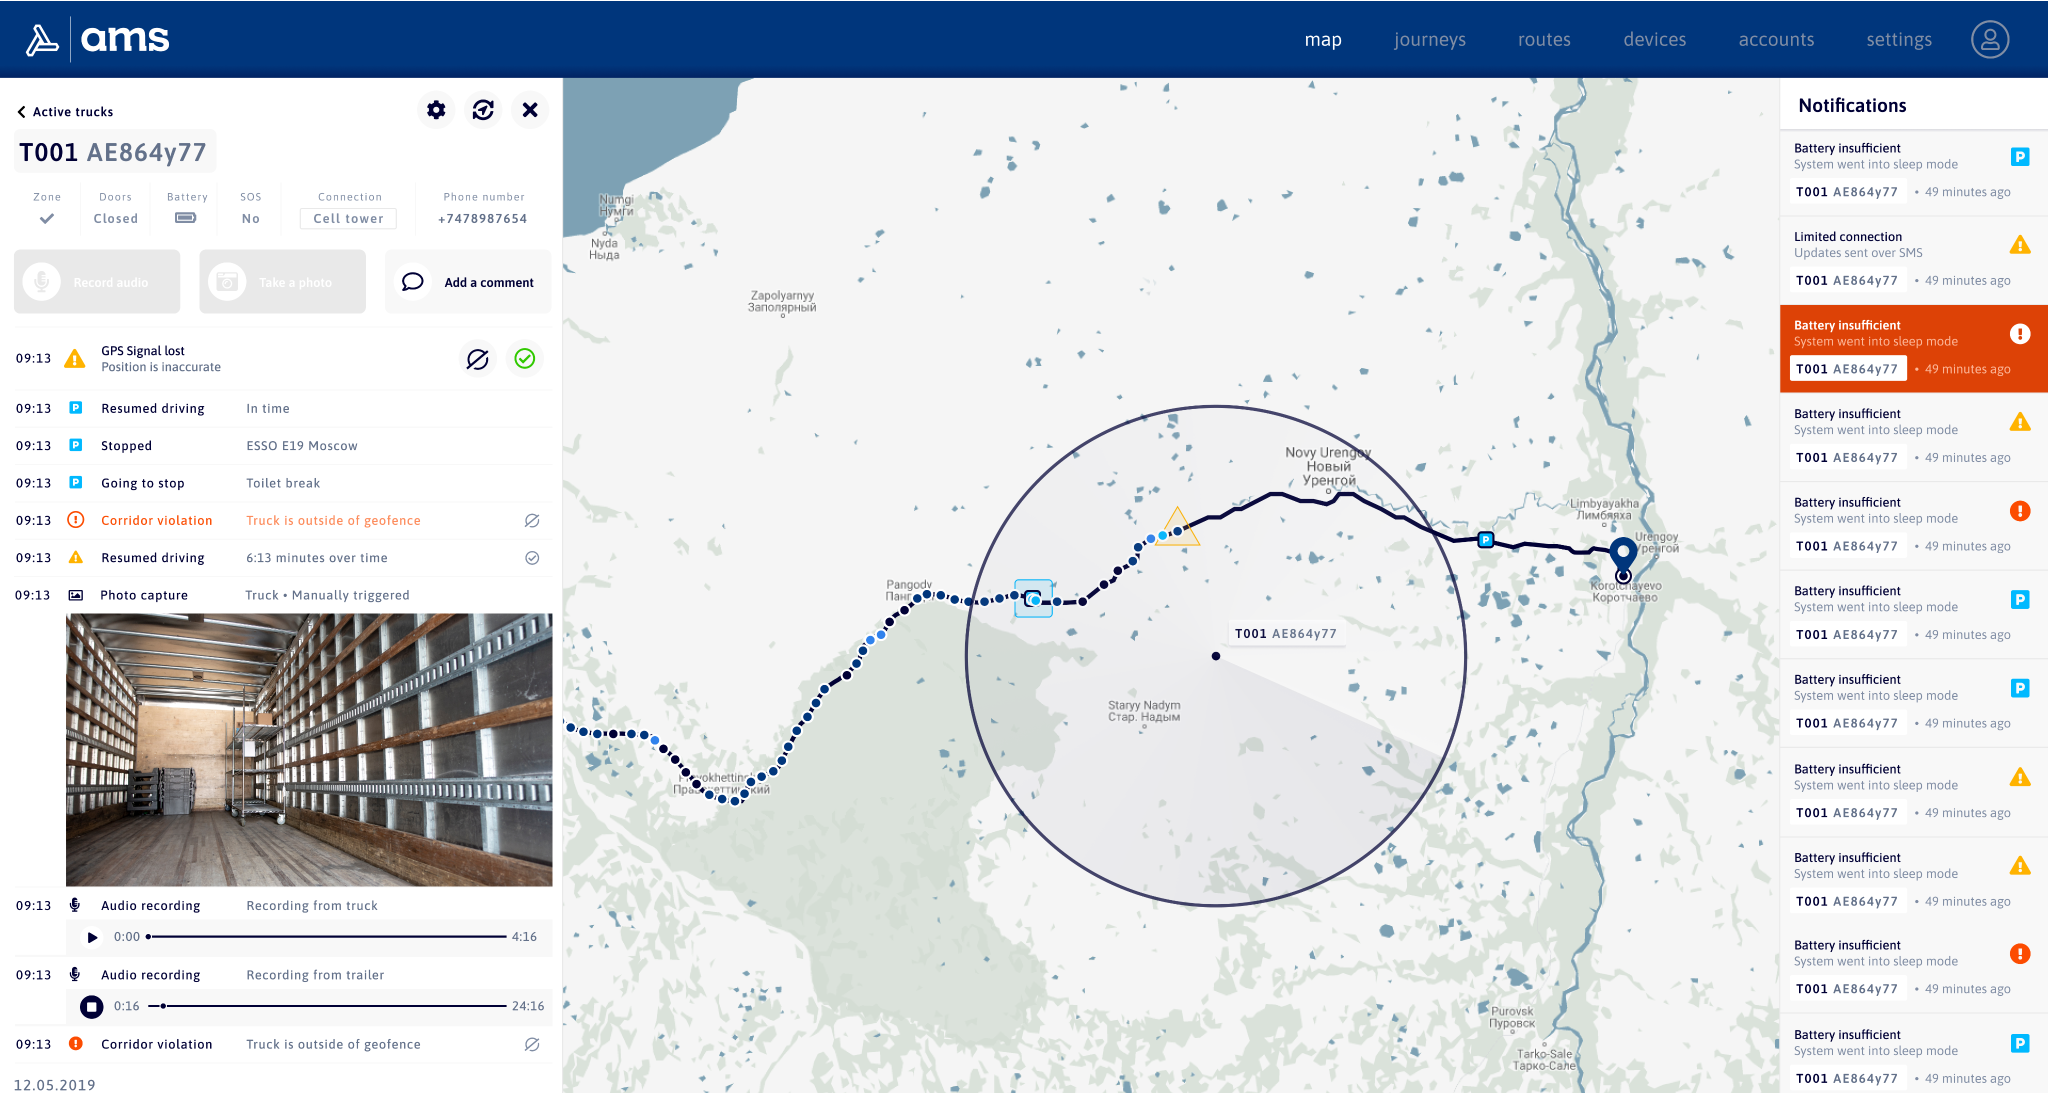Open the truck interior photo
Viewport: 2048px width, 1093px height.
pos(309,750)
